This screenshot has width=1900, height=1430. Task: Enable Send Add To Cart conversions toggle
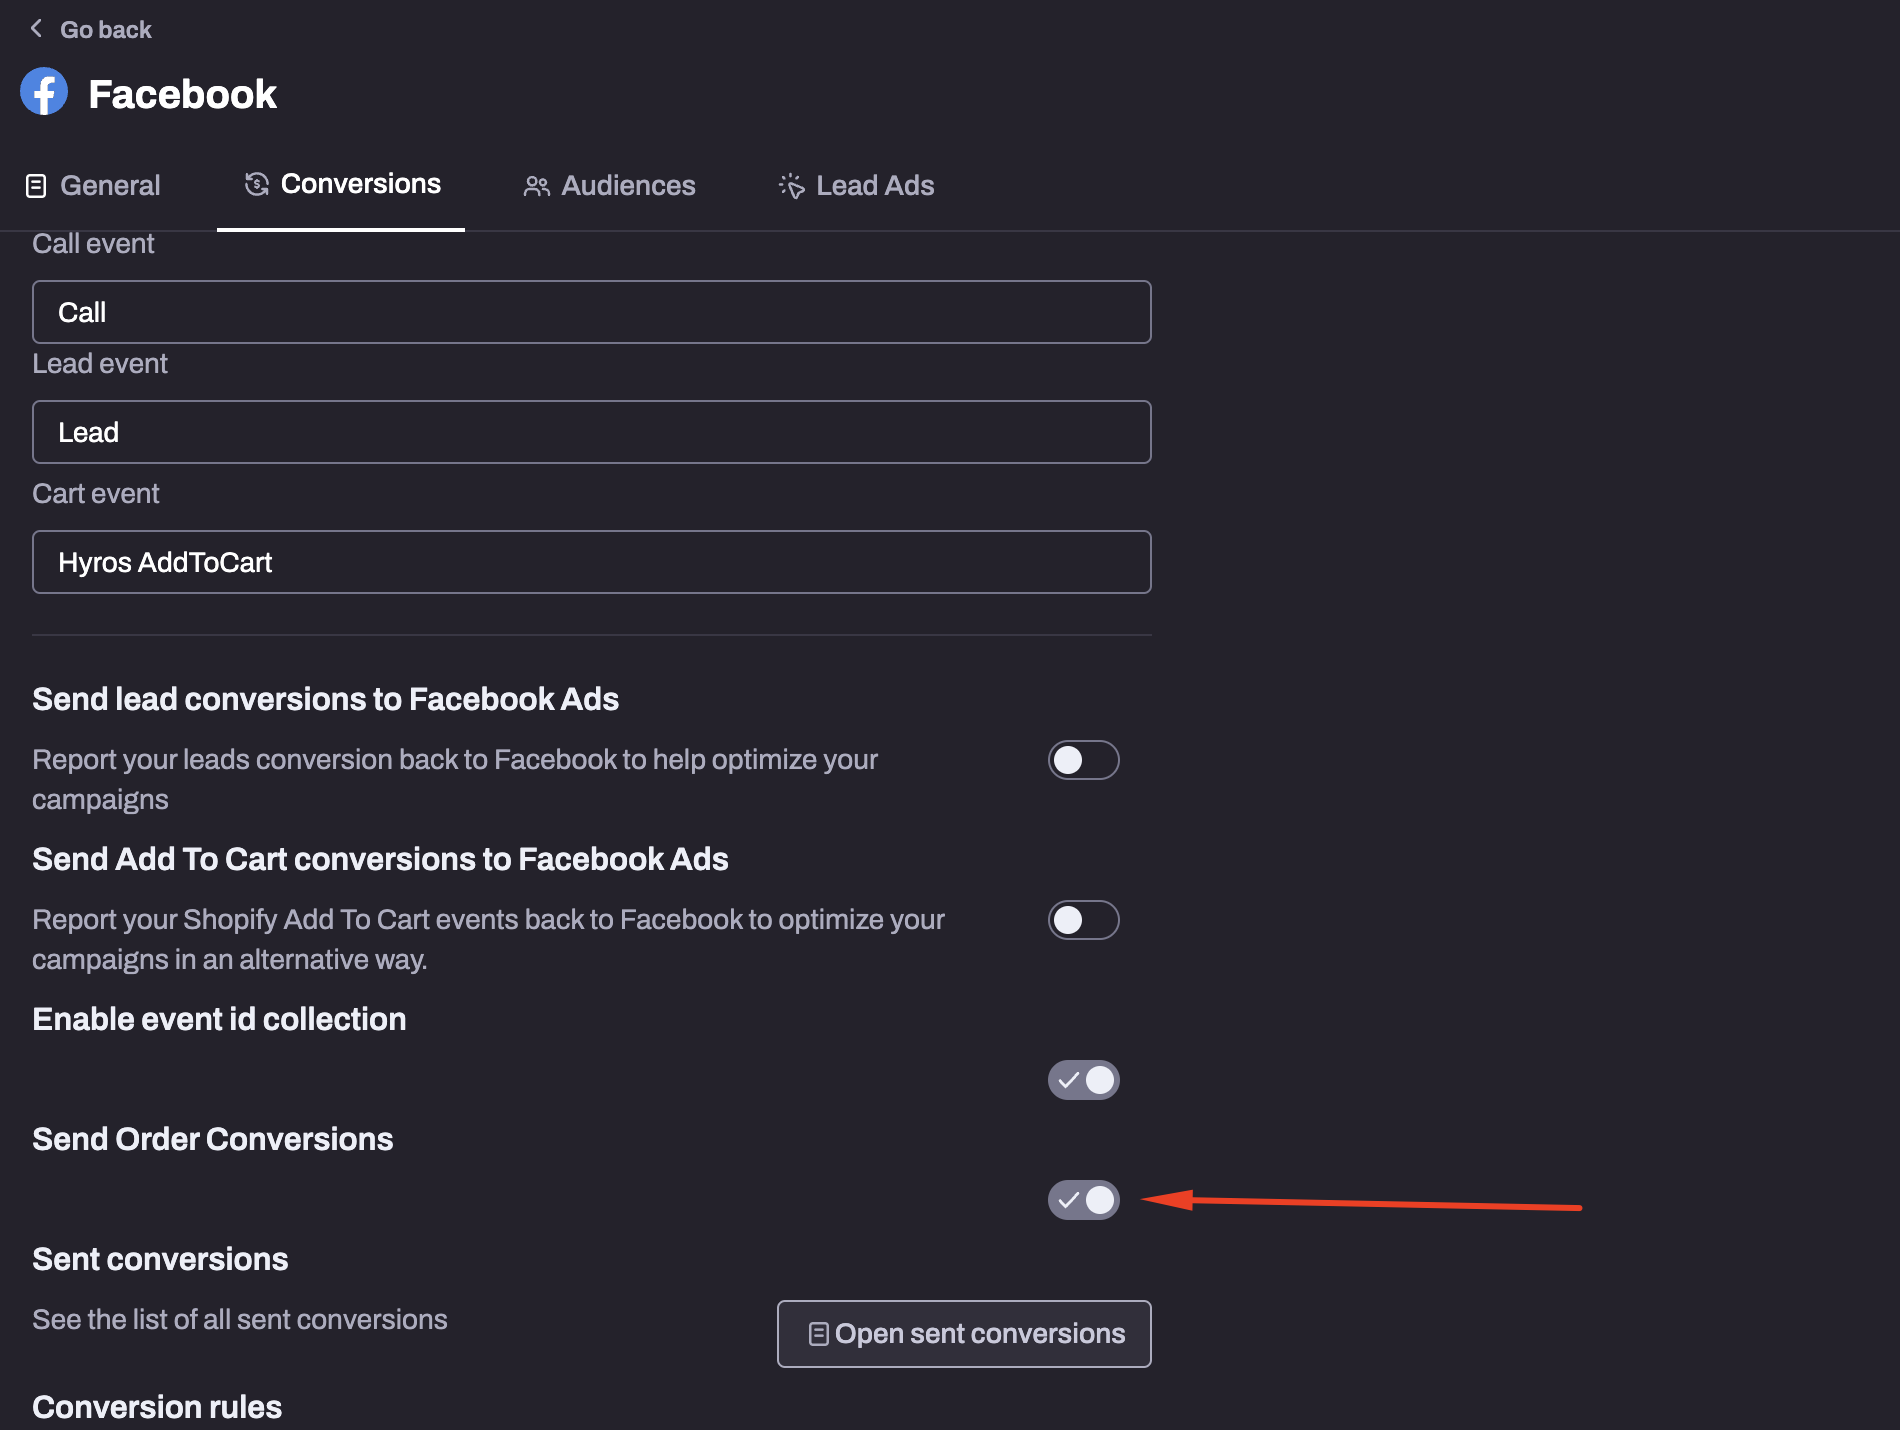tap(1083, 920)
